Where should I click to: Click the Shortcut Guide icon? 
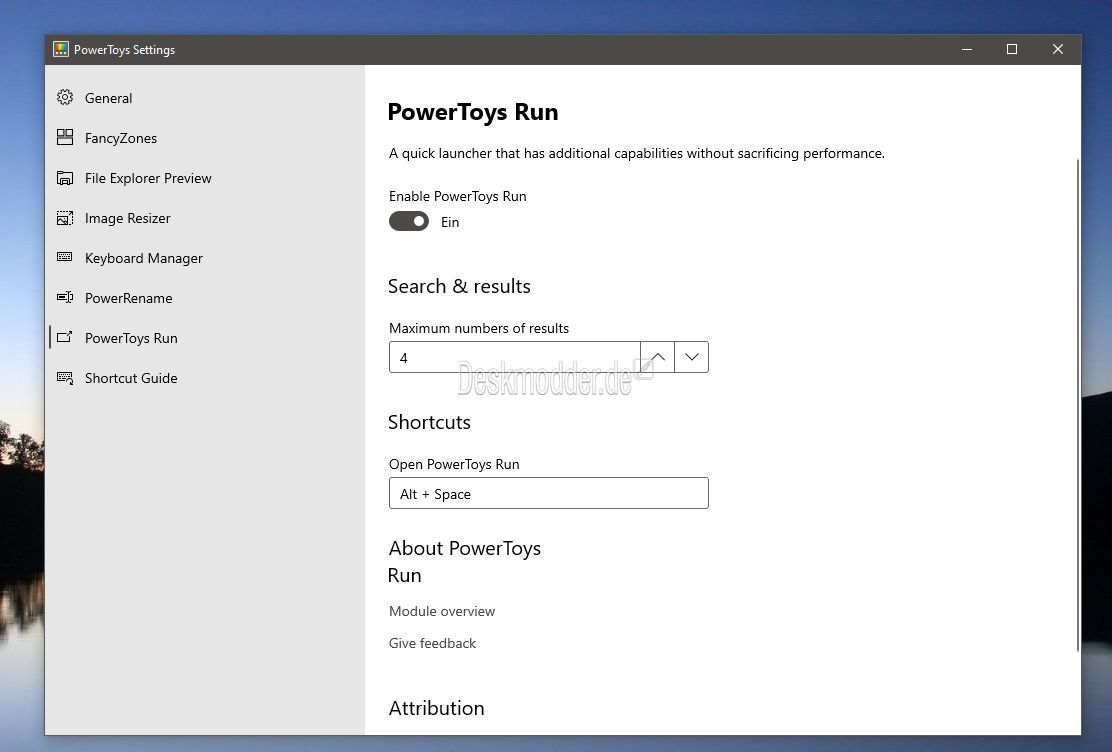point(65,377)
